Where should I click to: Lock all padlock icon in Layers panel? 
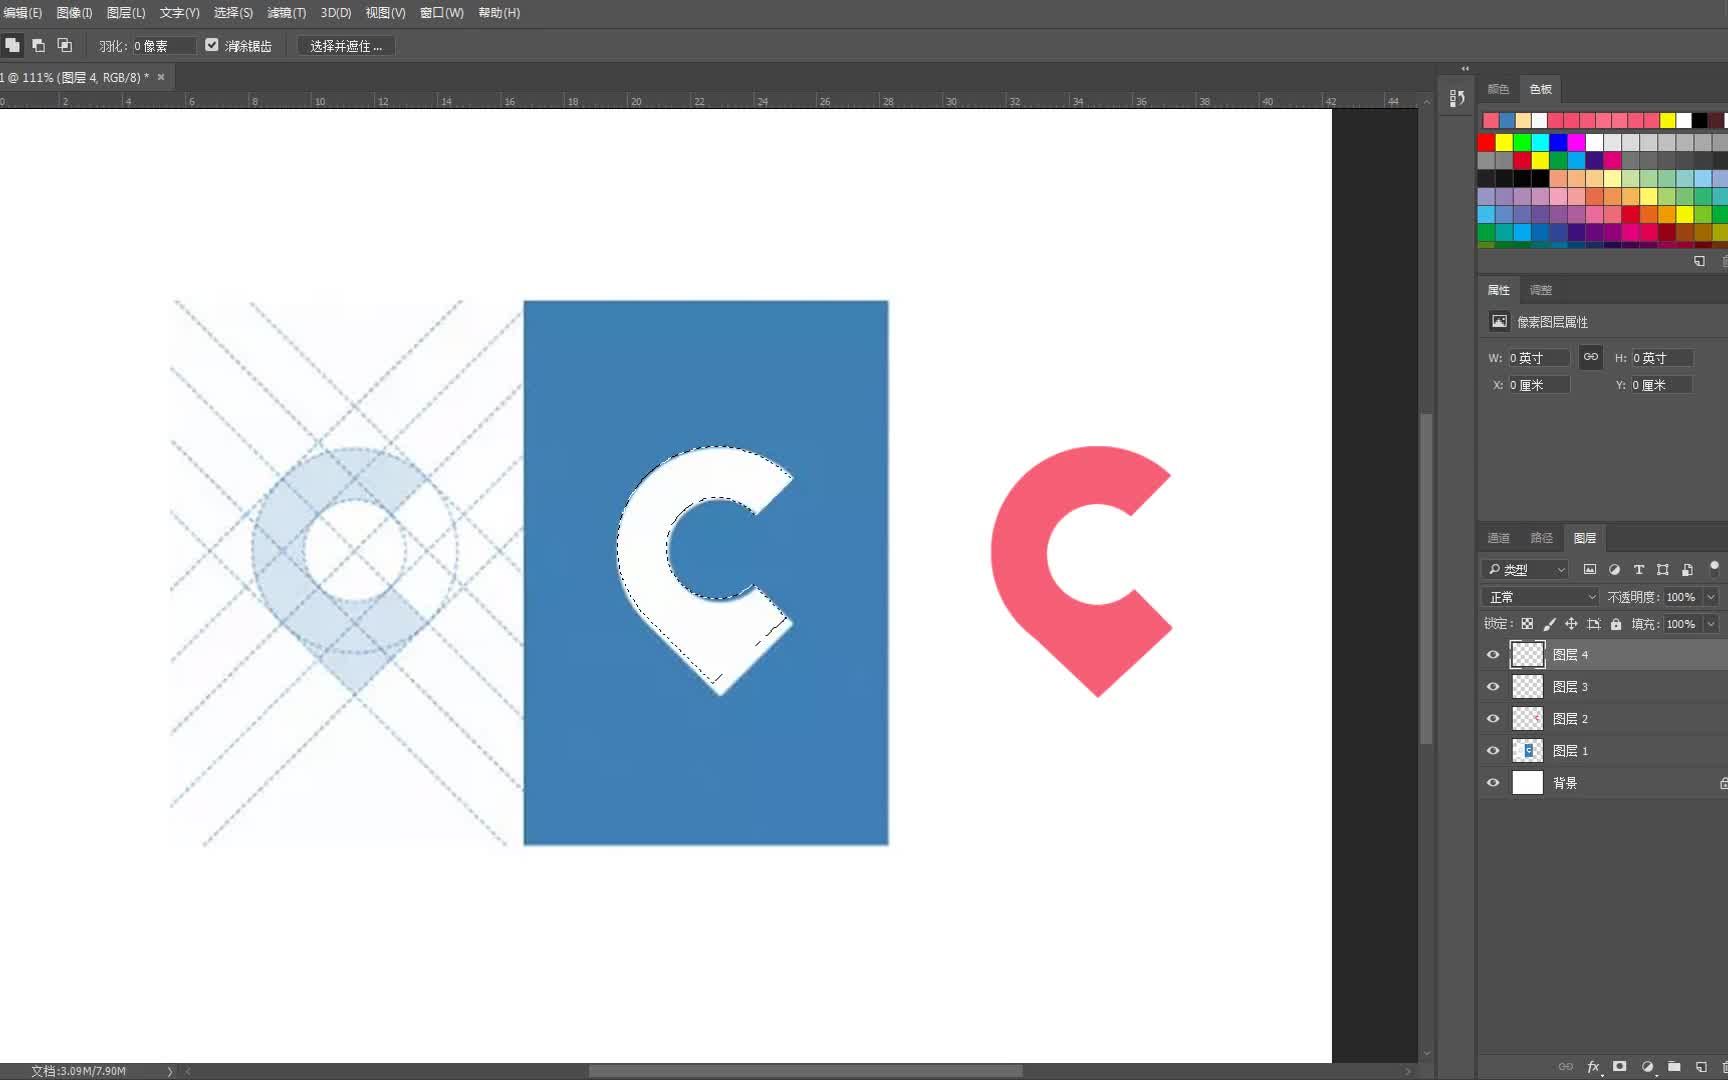[x=1616, y=624]
